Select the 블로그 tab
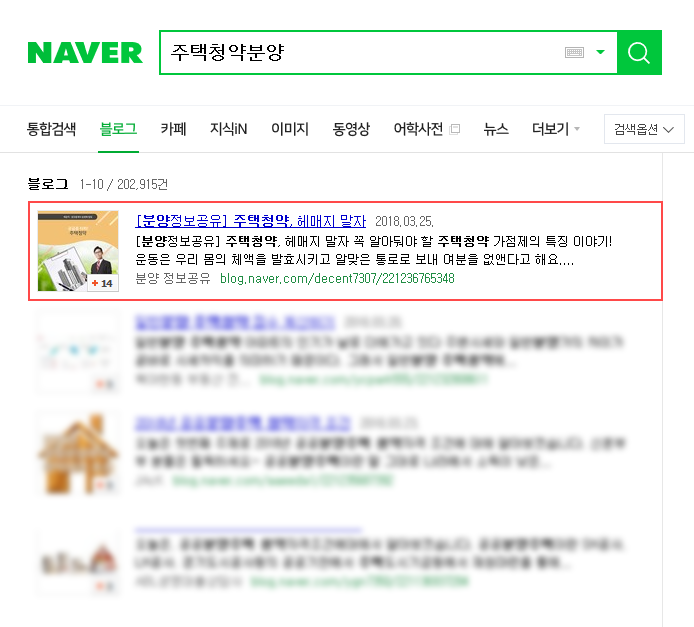This screenshot has height=627, width=694. pos(118,129)
